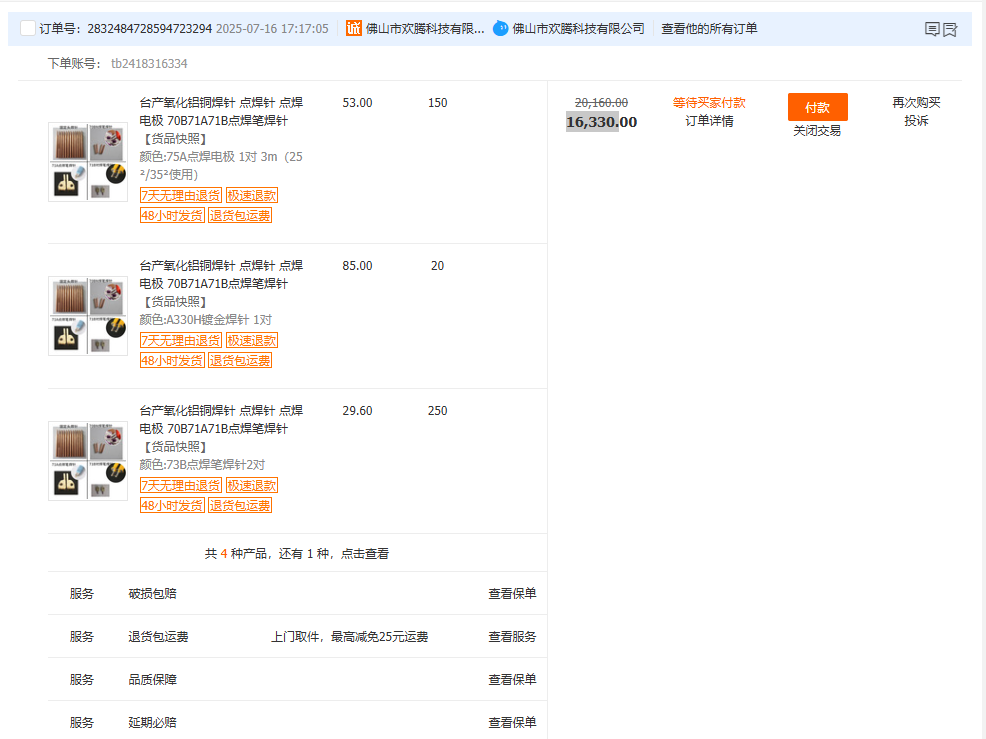Select unit price 85.00
This screenshot has height=739, width=986.
pos(357,265)
